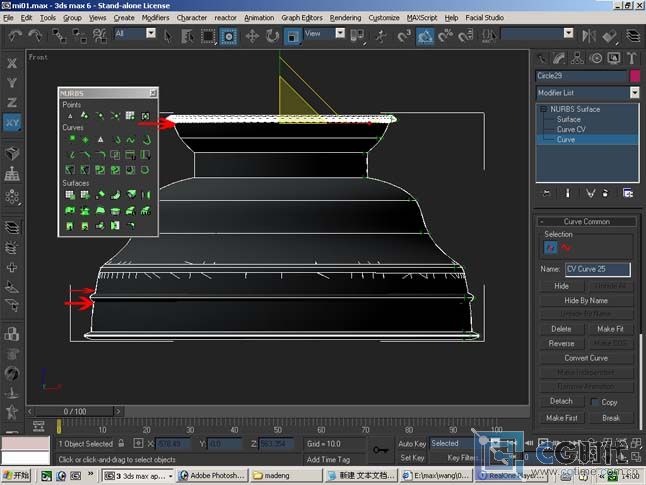Viewport: 646px width, 485px height.
Task: Open the Modify command panel tab
Action: [559, 59]
